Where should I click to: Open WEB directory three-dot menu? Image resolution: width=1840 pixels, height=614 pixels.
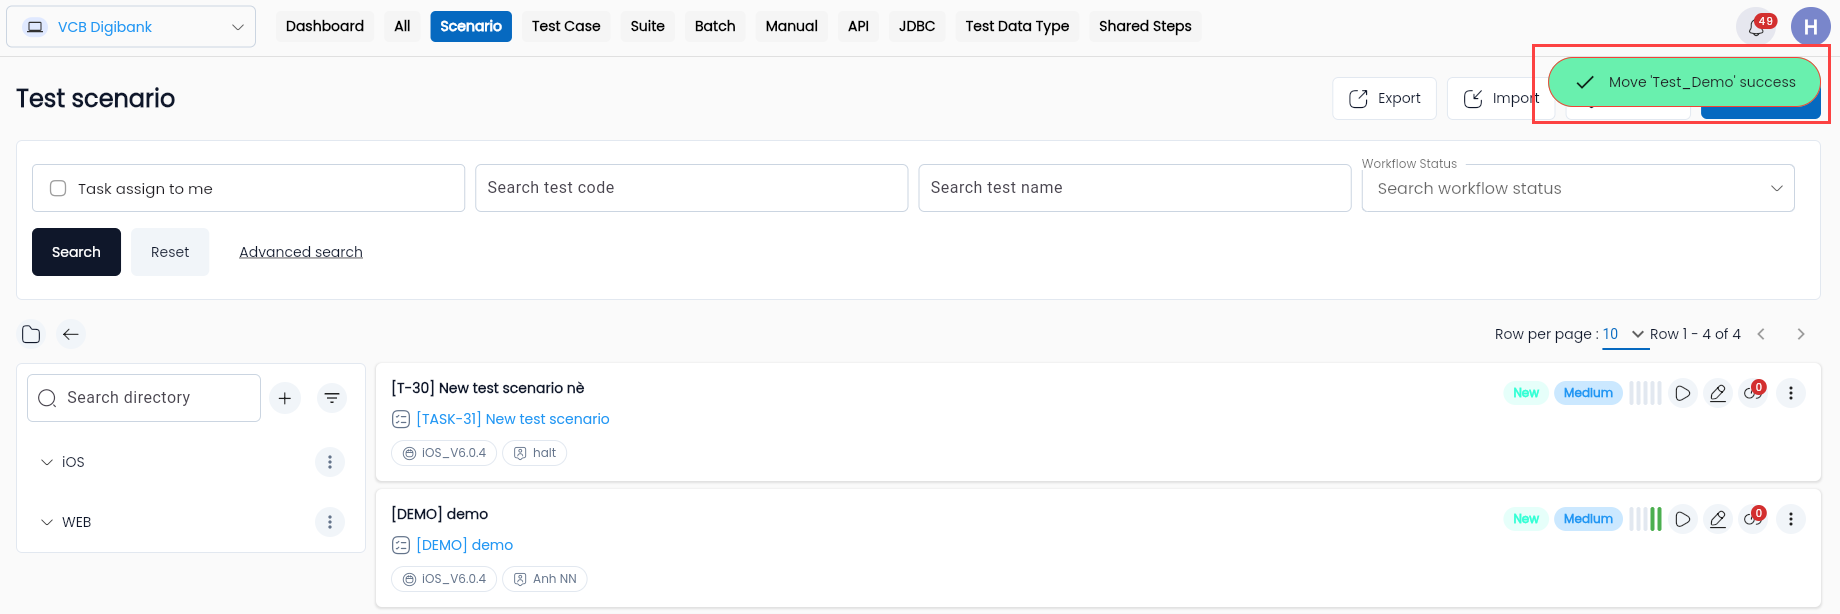coord(330,522)
